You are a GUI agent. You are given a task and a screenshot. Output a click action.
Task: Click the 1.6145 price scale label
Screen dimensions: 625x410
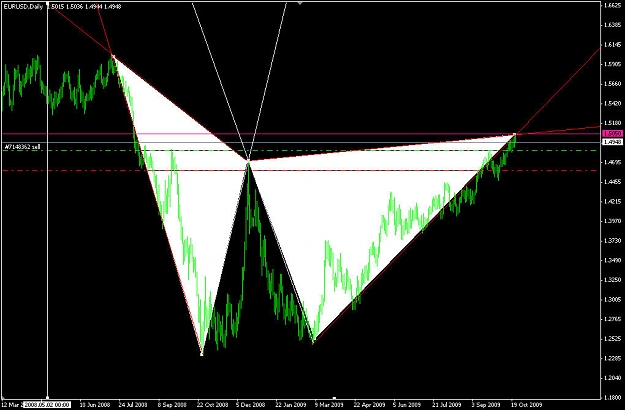pyautogui.click(x=613, y=45)
